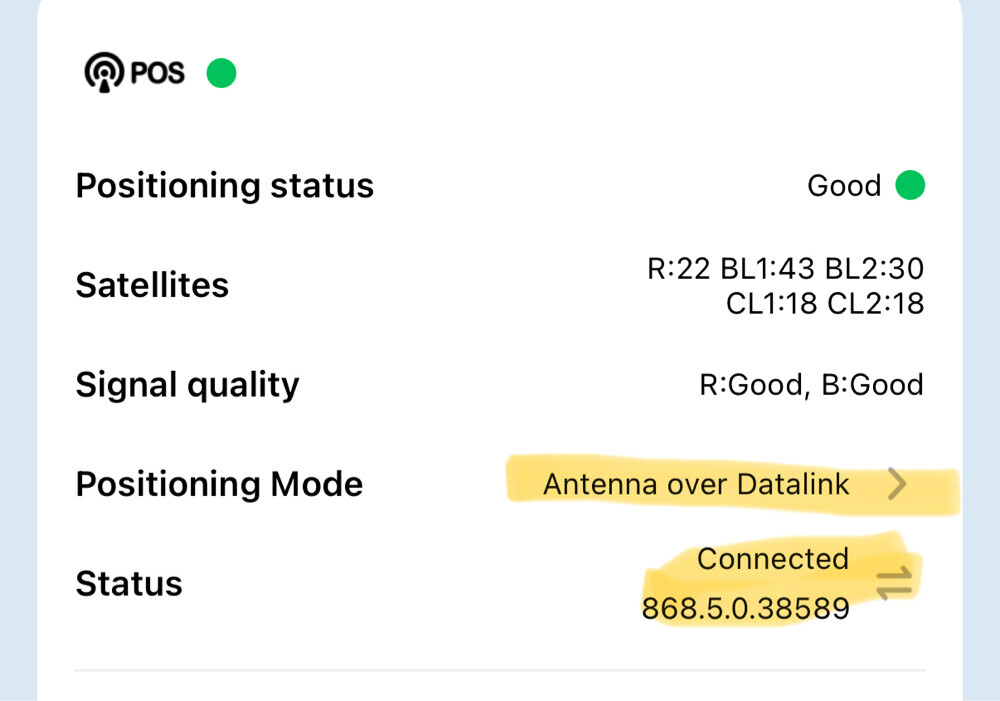Click the Connected status text
This screenshot has height=701, width=1000.
(772, 559)
